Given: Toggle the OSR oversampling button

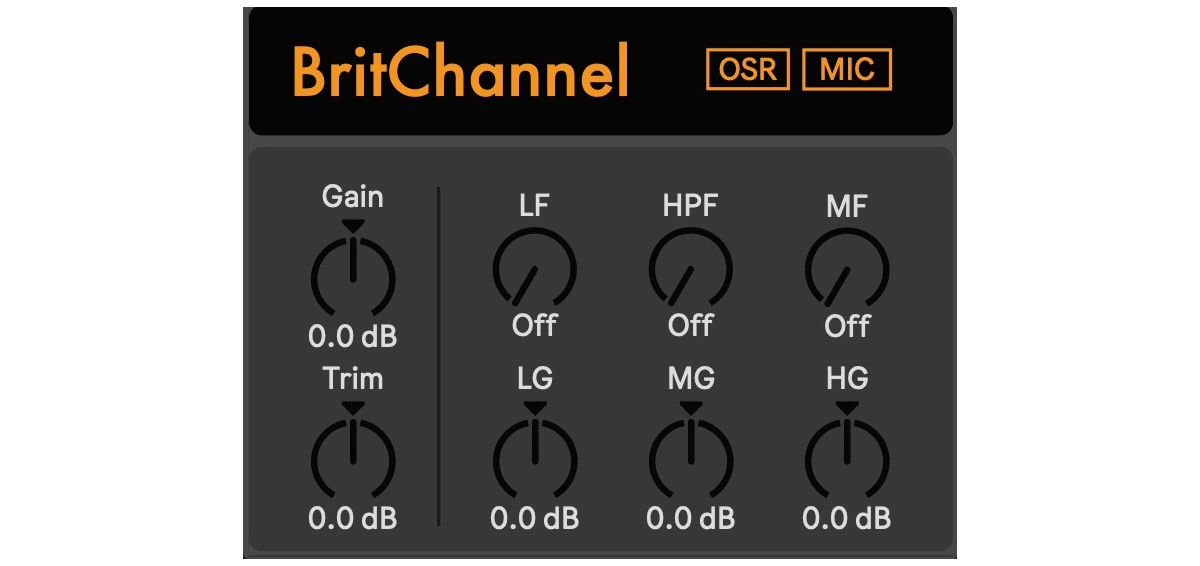Looking at the screenshot, I should click(x=747, y=70).
